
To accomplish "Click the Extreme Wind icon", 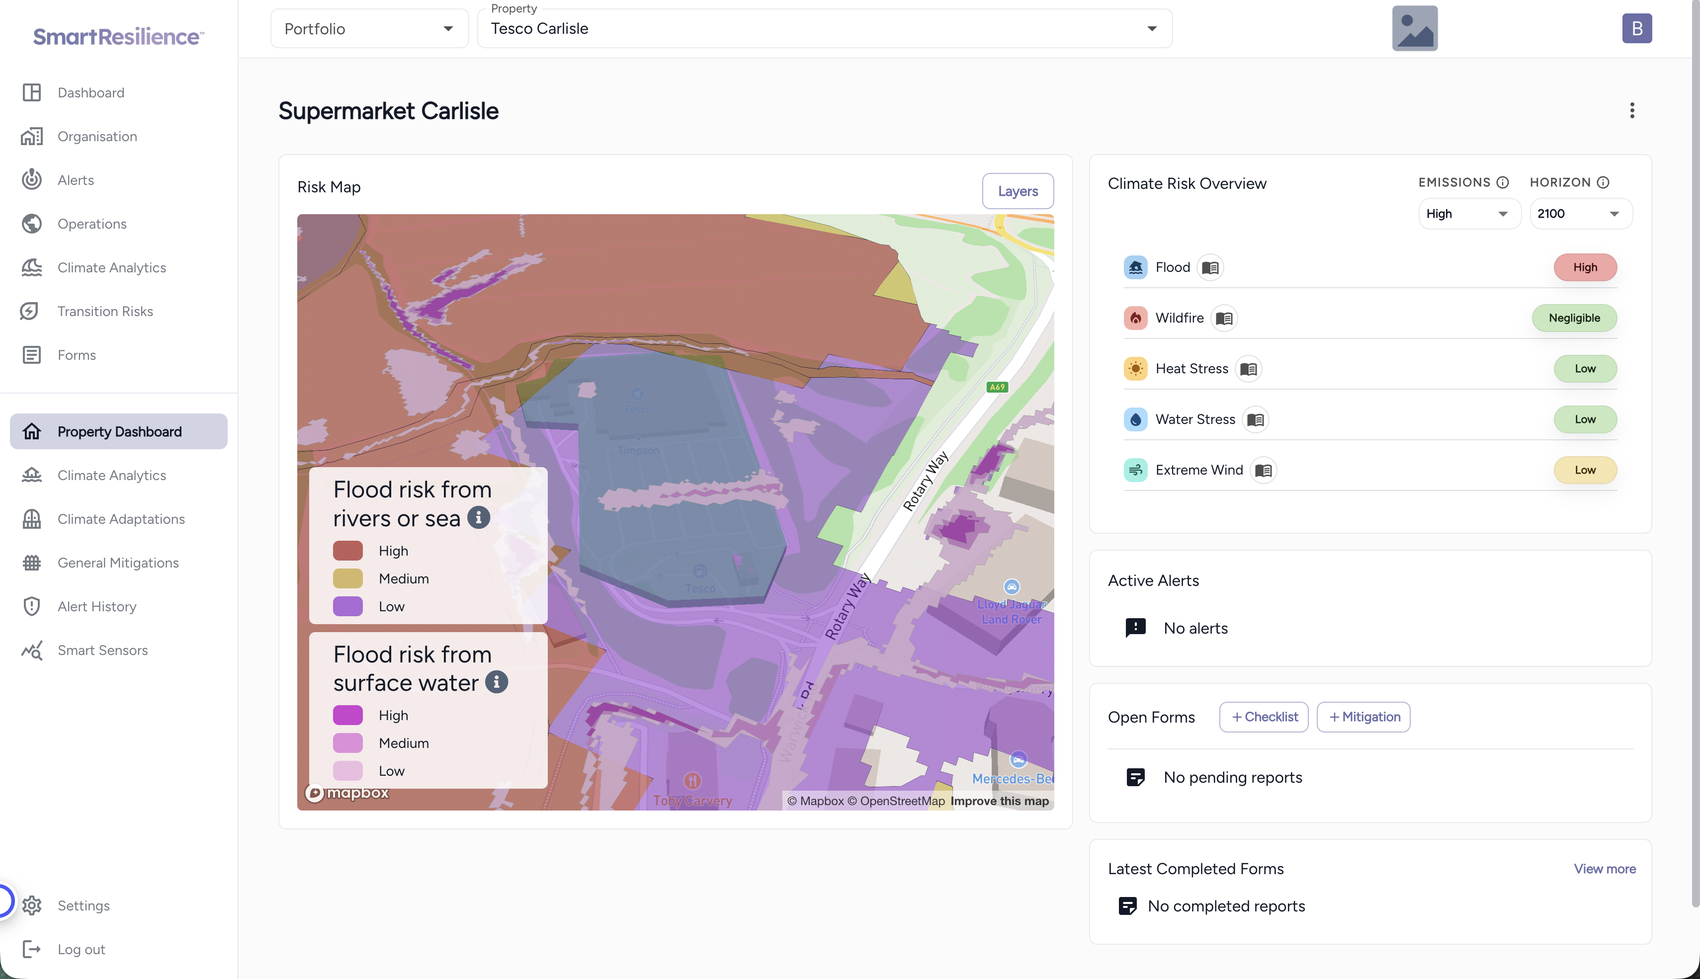I will tap(1135, 470).
